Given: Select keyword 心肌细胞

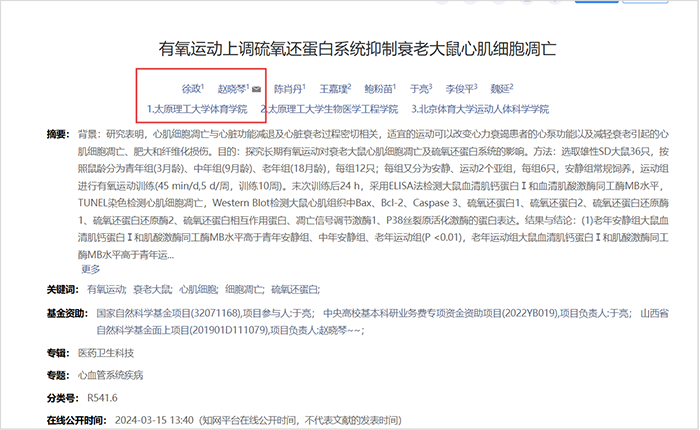Looking at the screenshot, I should tap(199, 289).
